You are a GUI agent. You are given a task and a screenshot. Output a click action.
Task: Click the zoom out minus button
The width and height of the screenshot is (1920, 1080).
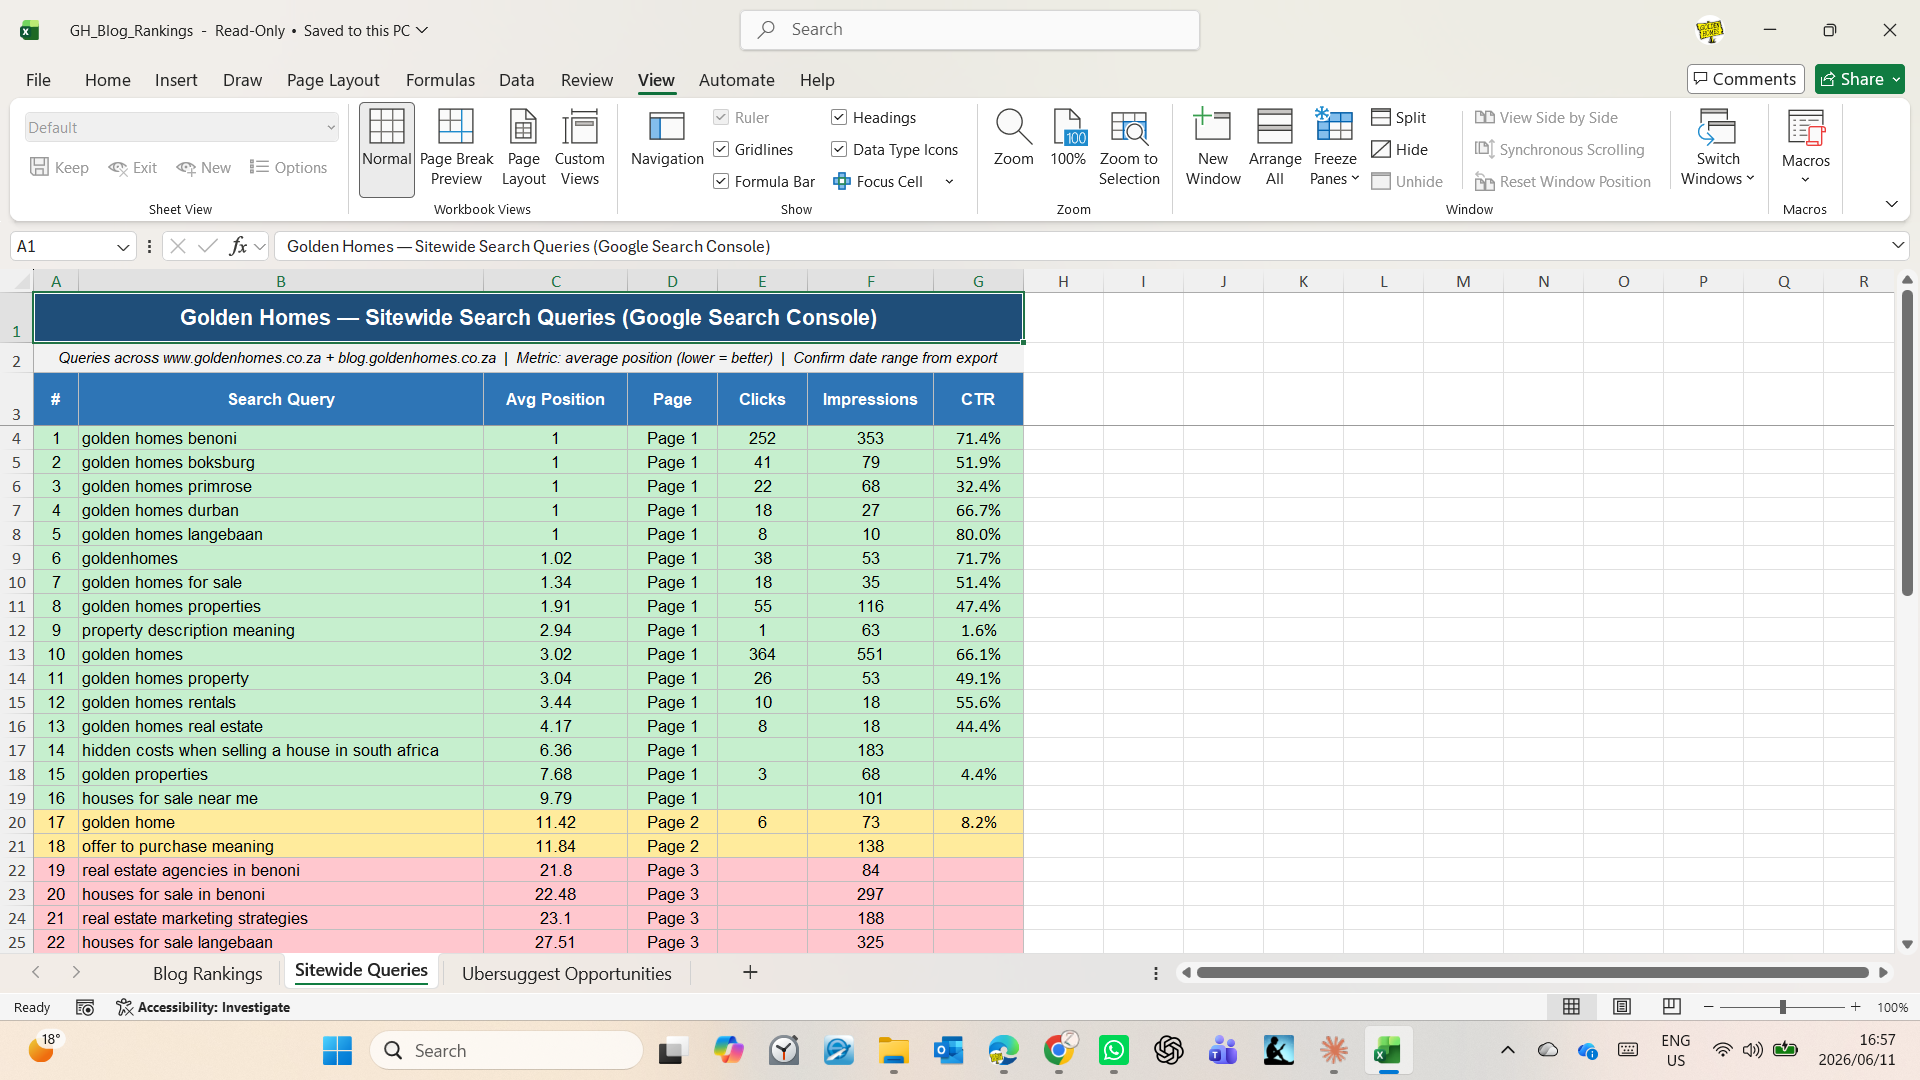coord(1709,1007)
